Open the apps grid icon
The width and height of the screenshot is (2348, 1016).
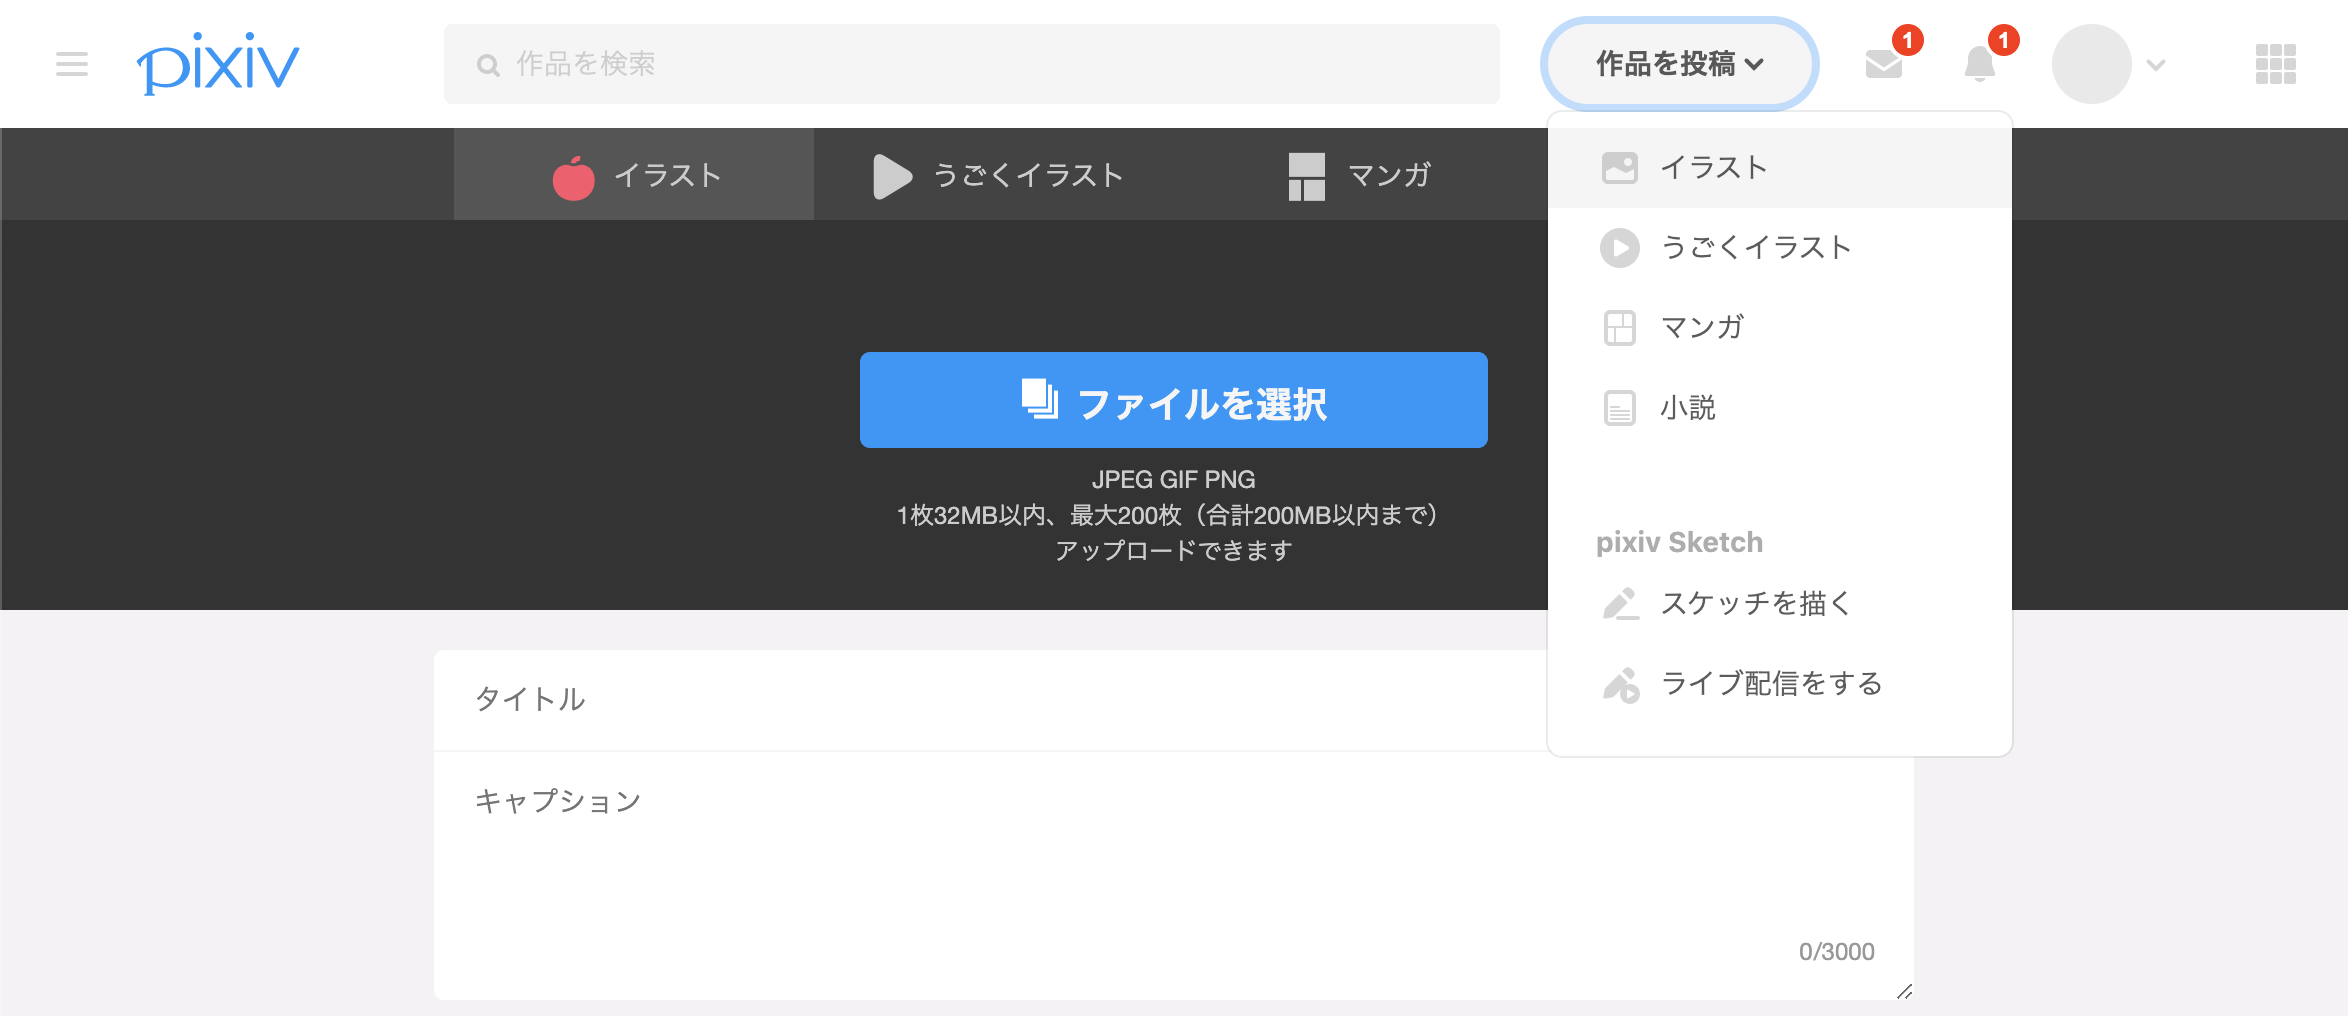click(2275, 64)
